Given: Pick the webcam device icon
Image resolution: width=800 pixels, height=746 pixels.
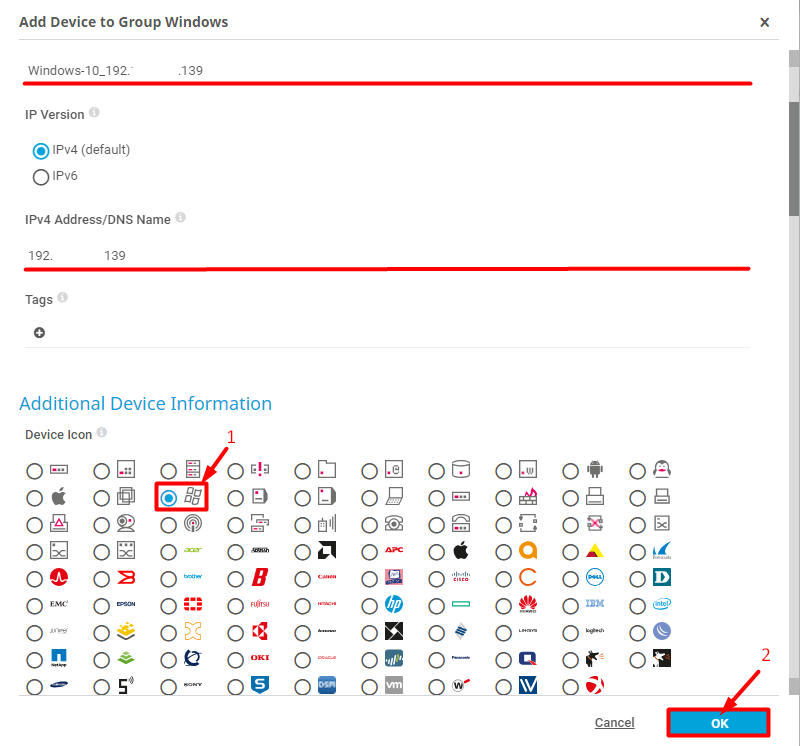Looking at the screenshot, I should pos(126,524).
